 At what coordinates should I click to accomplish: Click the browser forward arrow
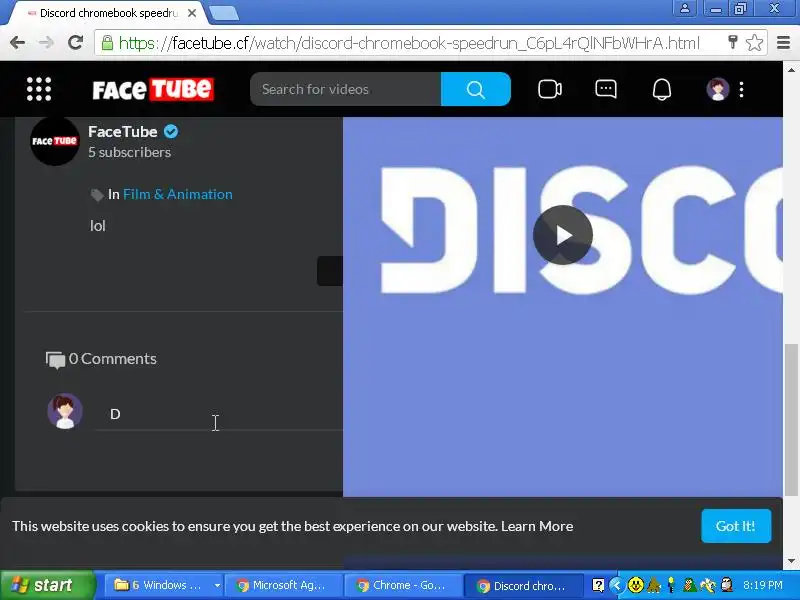pos(46,42)
